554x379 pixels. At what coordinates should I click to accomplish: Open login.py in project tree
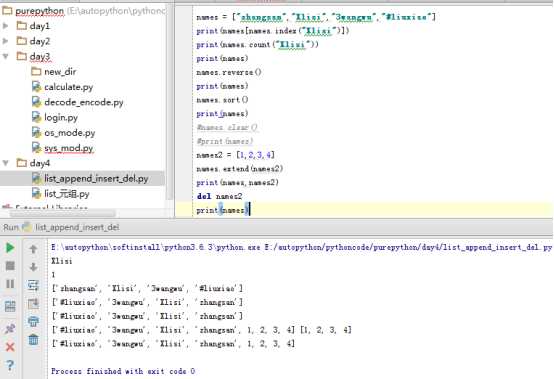point(61,117)
